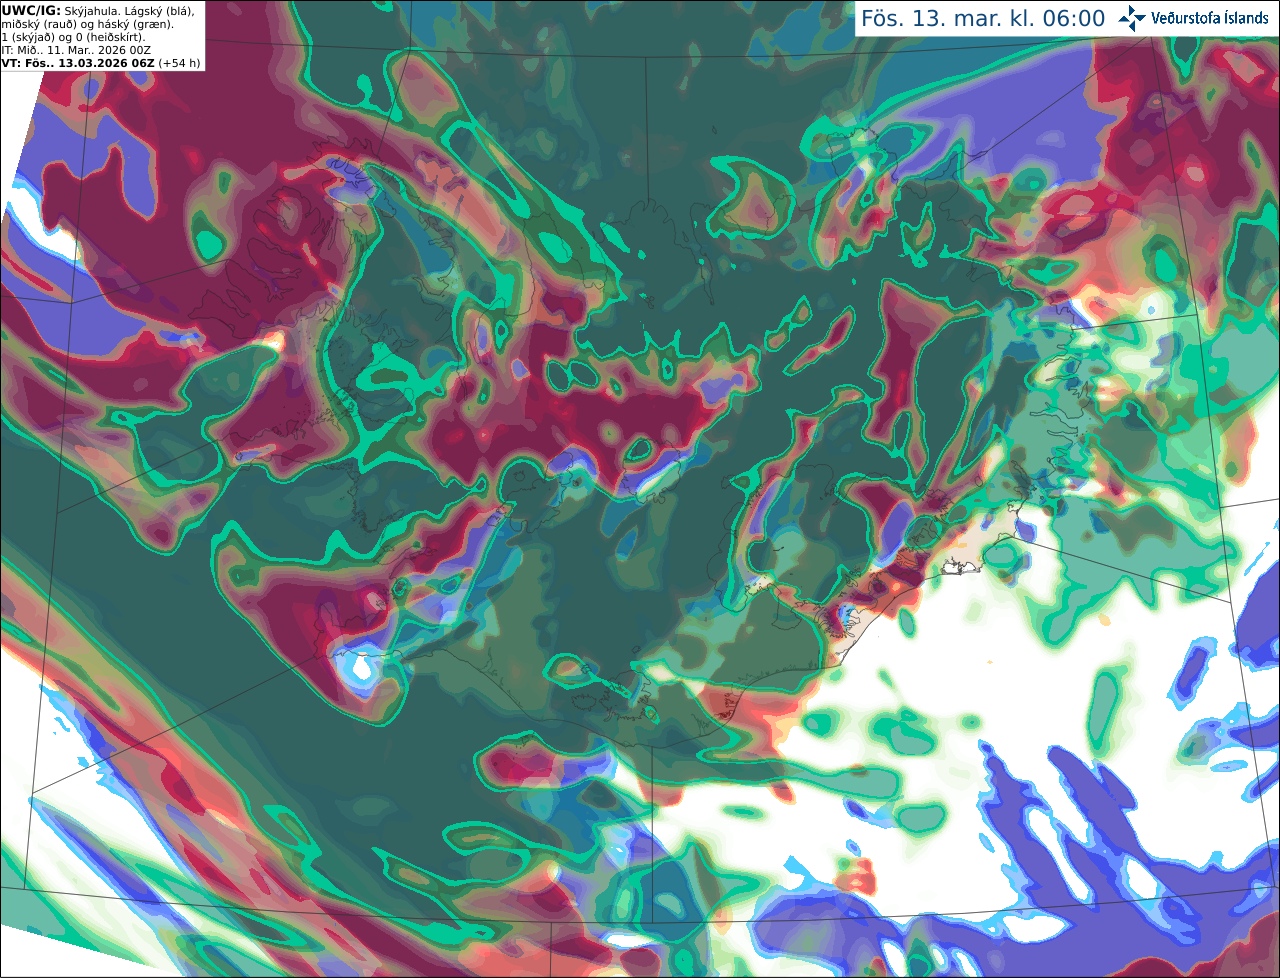The width and height of the screenshot is (1280, 978).
Task: Click the 'UWC/IG: Skýjahula. Lágský (blá),' legend line
Action: pyautogui.click(x=98, y=11)
